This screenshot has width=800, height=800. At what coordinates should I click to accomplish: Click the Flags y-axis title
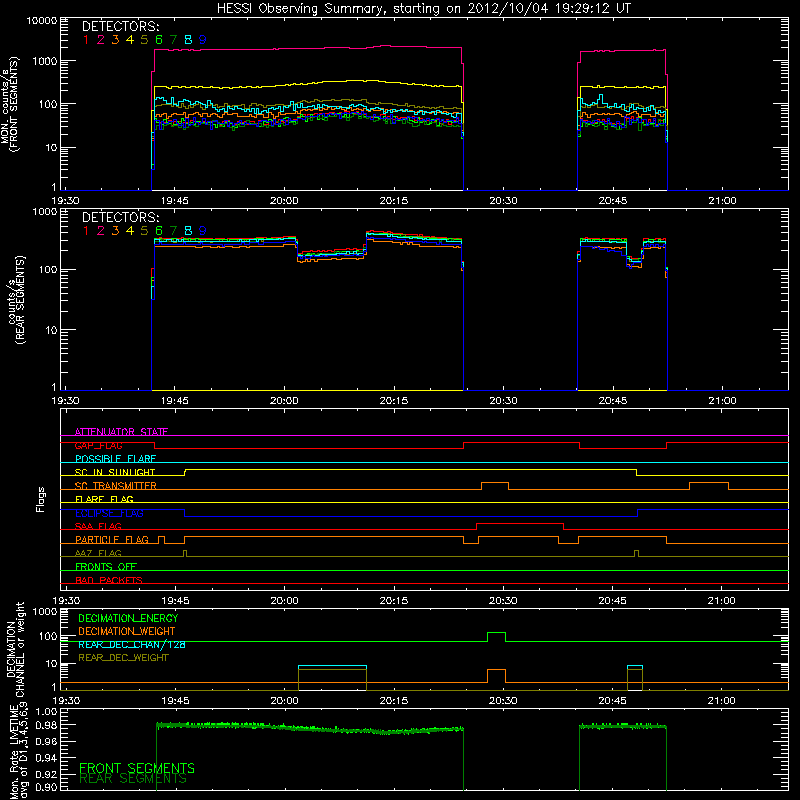pyautogui.click(x=41, y=499)
